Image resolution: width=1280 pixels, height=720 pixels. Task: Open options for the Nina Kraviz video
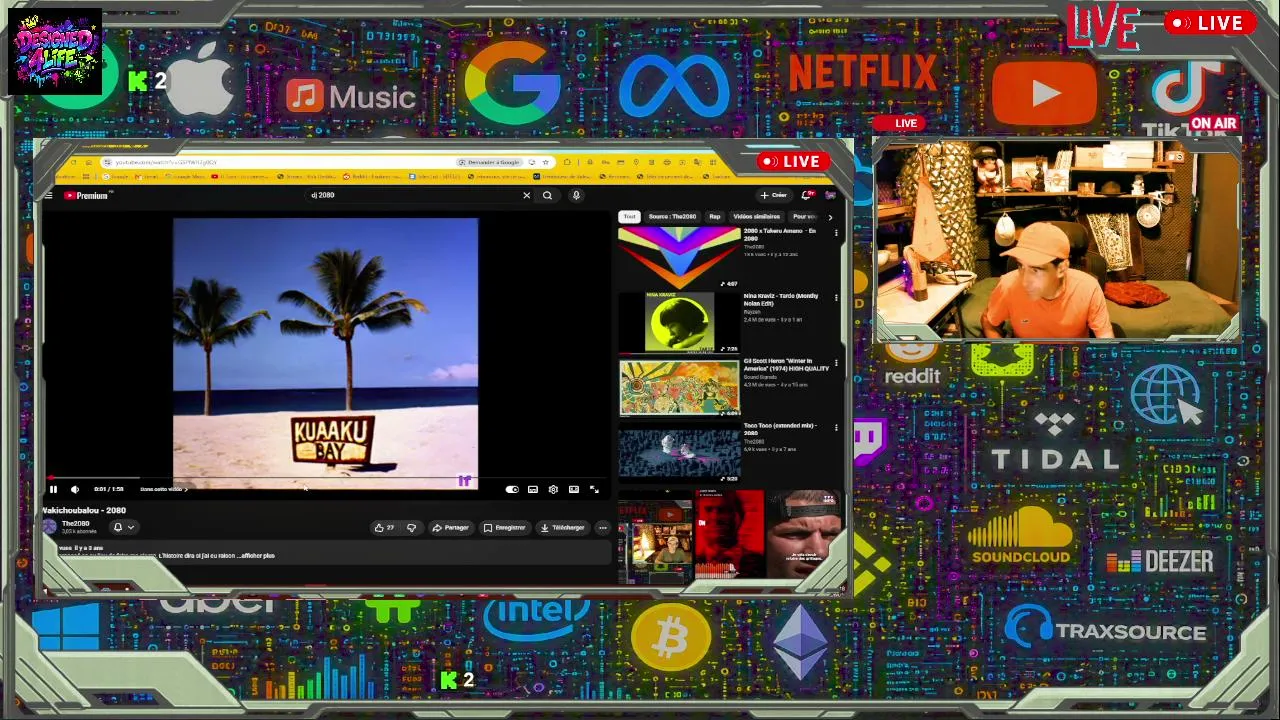pyautogui.click(x=836, y=298)
